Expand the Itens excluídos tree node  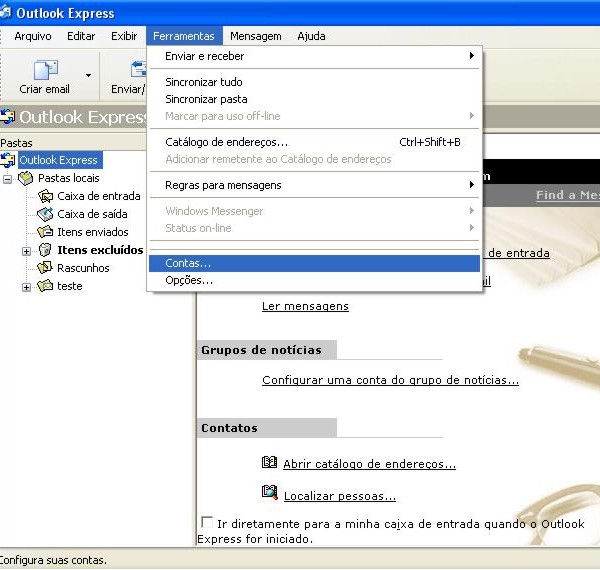tap(26, 251)
